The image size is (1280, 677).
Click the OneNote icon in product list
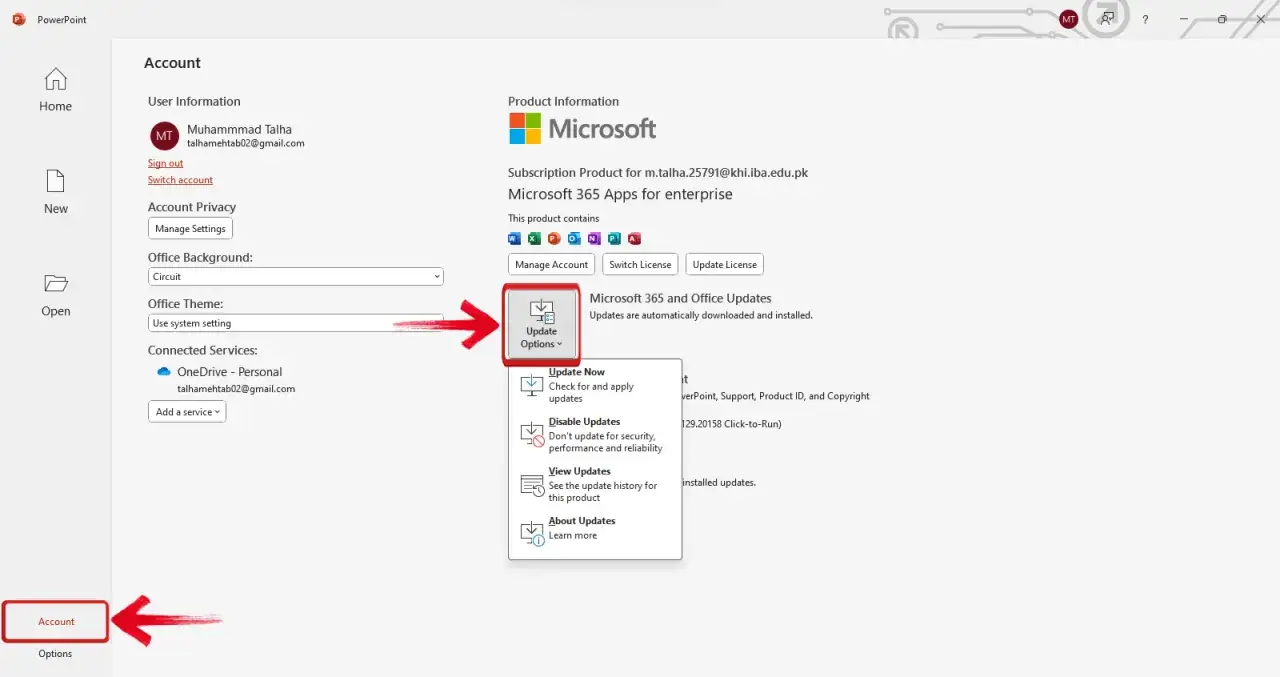click(x=593, y=238)
